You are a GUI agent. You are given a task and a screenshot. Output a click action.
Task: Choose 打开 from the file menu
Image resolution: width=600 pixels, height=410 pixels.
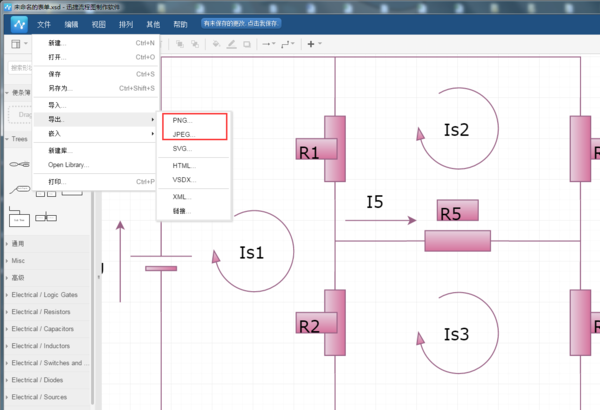(95, 57)
